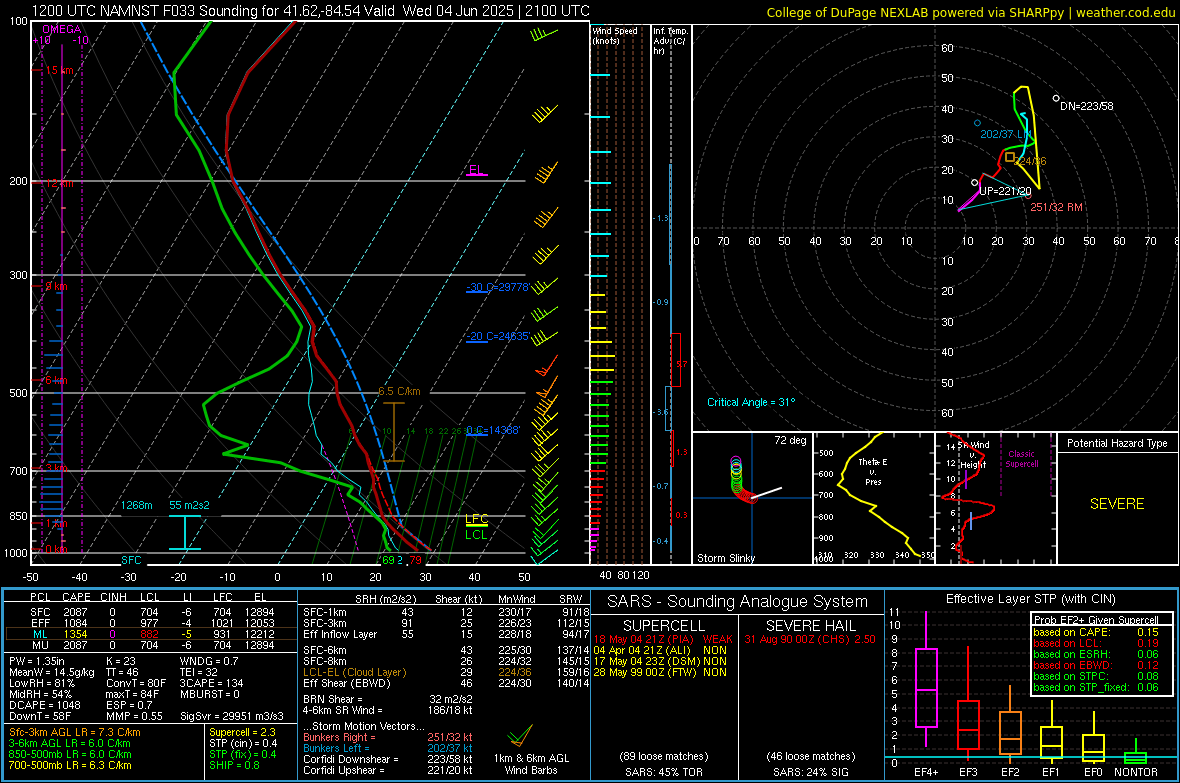
Task: Click the 15 km height marker
Action: [59, 70]
